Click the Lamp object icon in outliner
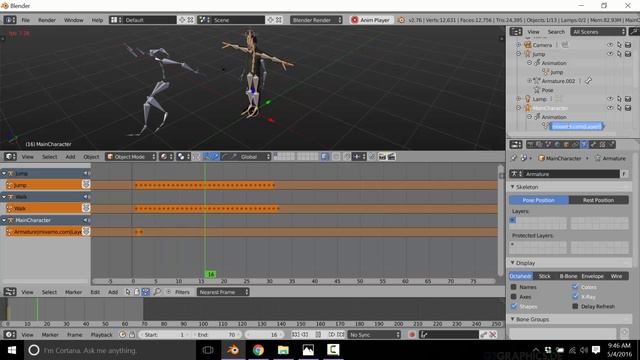 (527, 99)
